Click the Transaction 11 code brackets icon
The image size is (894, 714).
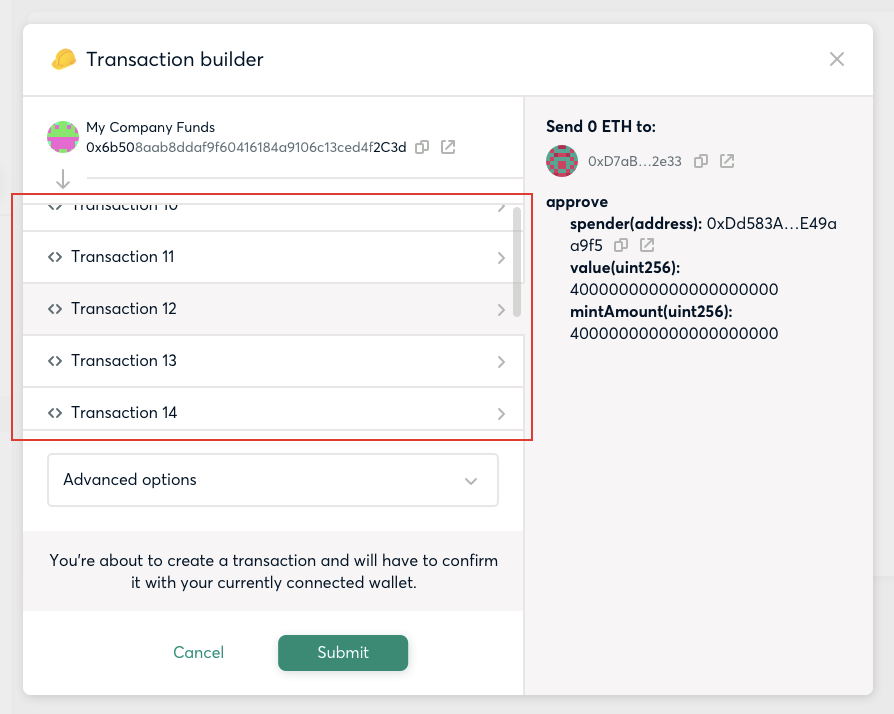(x=55, y=257)
